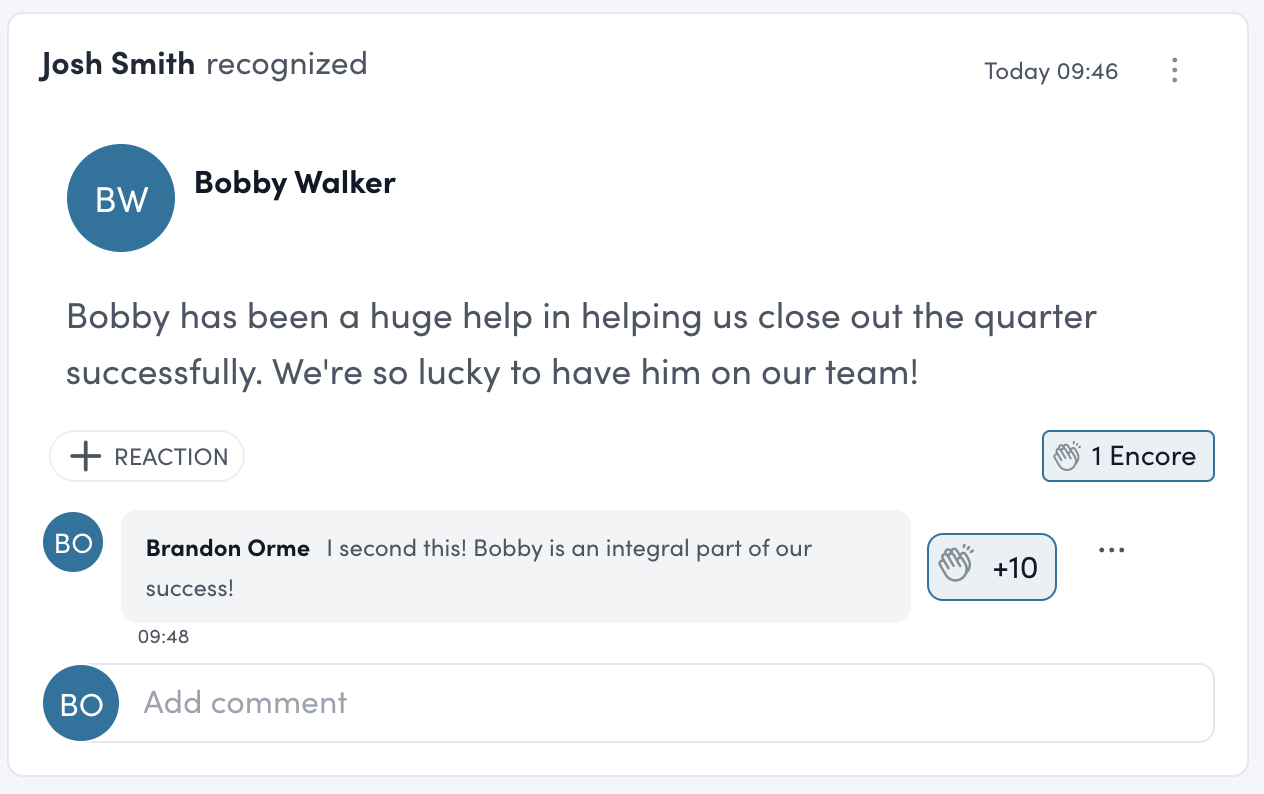Click the BO avatar beside Brandon's comment
This screenshot has height=794, width=1264.
coord(73,543)
